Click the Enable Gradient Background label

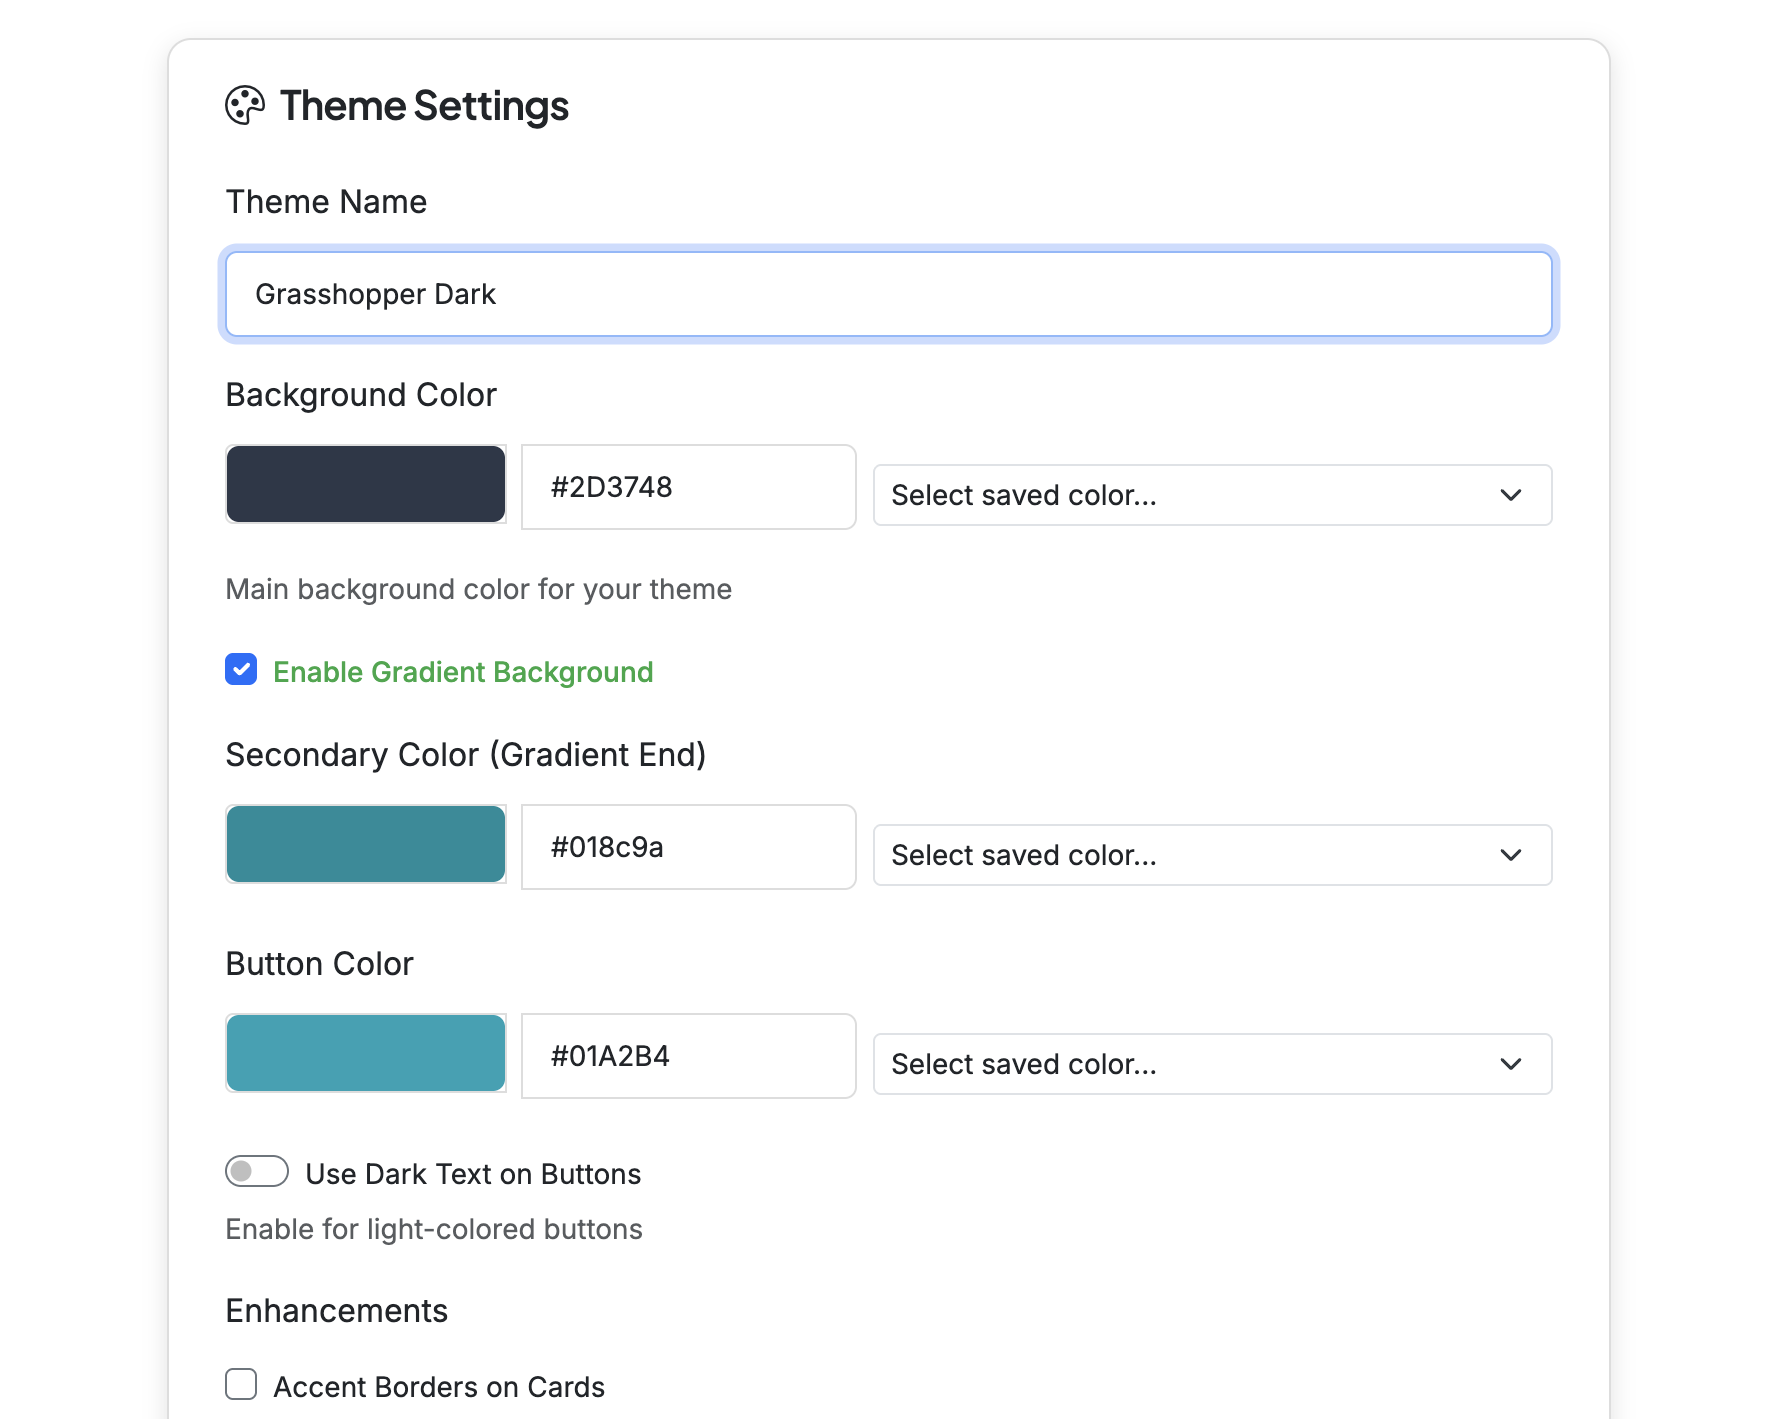tap(462, 671)
